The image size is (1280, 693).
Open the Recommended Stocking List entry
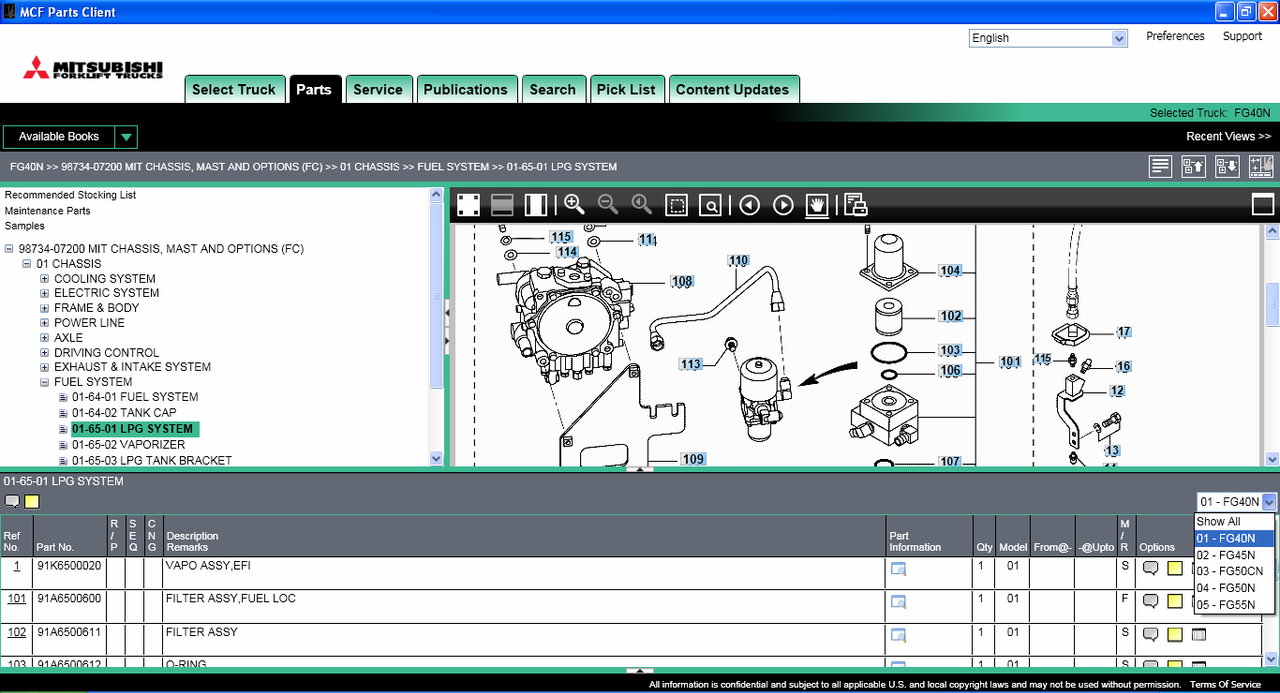point(70,195)
